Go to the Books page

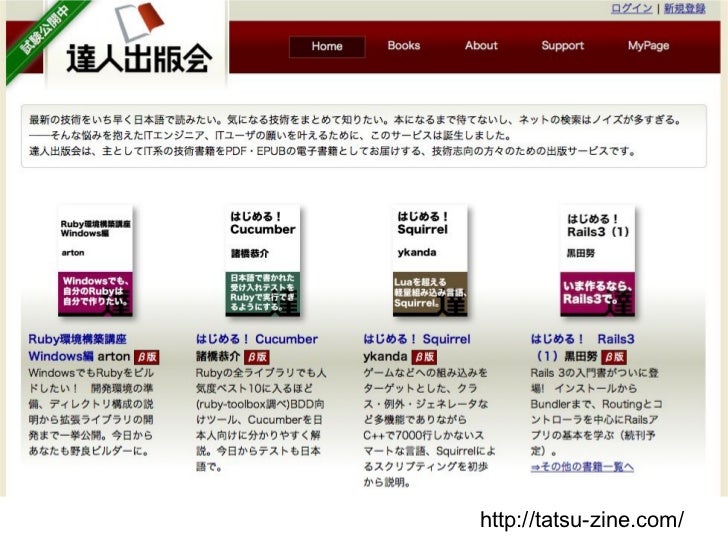click(x=403, y=46)
